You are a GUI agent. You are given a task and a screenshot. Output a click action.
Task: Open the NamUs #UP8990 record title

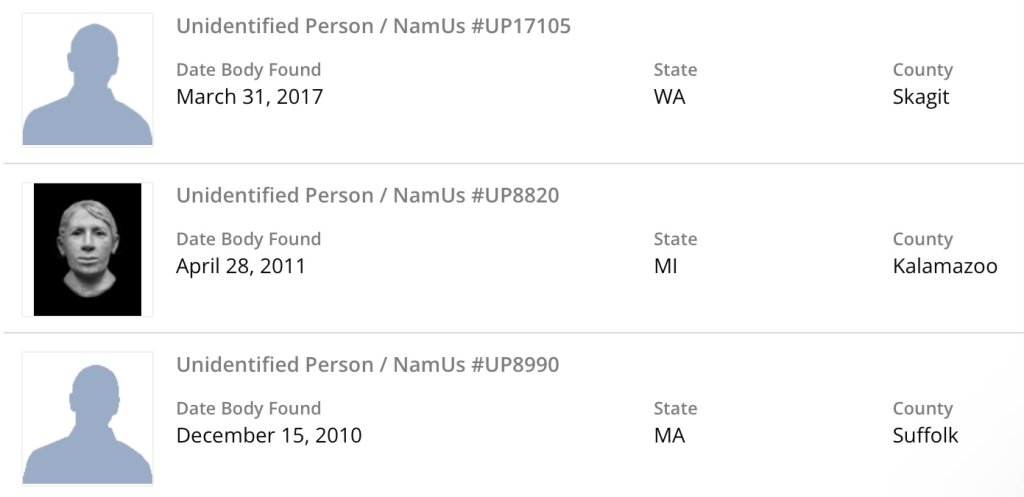367,365
